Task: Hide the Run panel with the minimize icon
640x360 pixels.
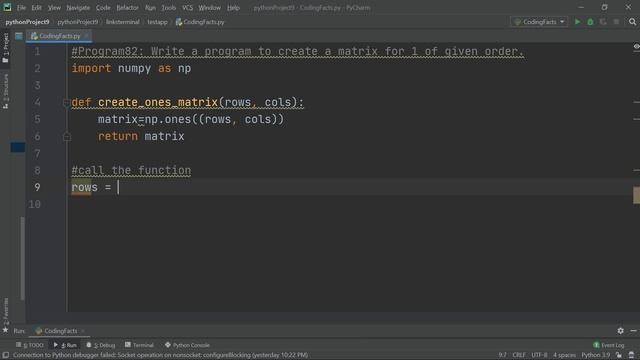Action: click(x=633, y=331)
